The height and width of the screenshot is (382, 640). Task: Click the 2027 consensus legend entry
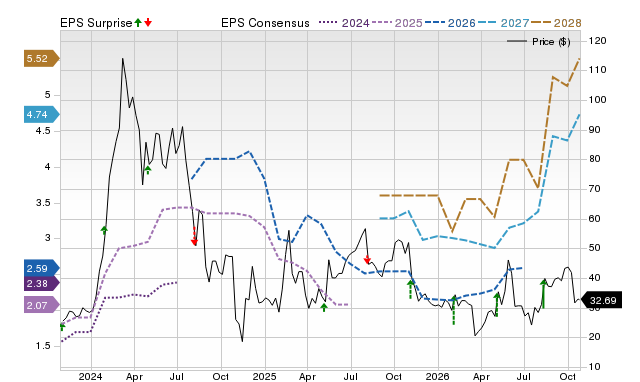[504, 23]
